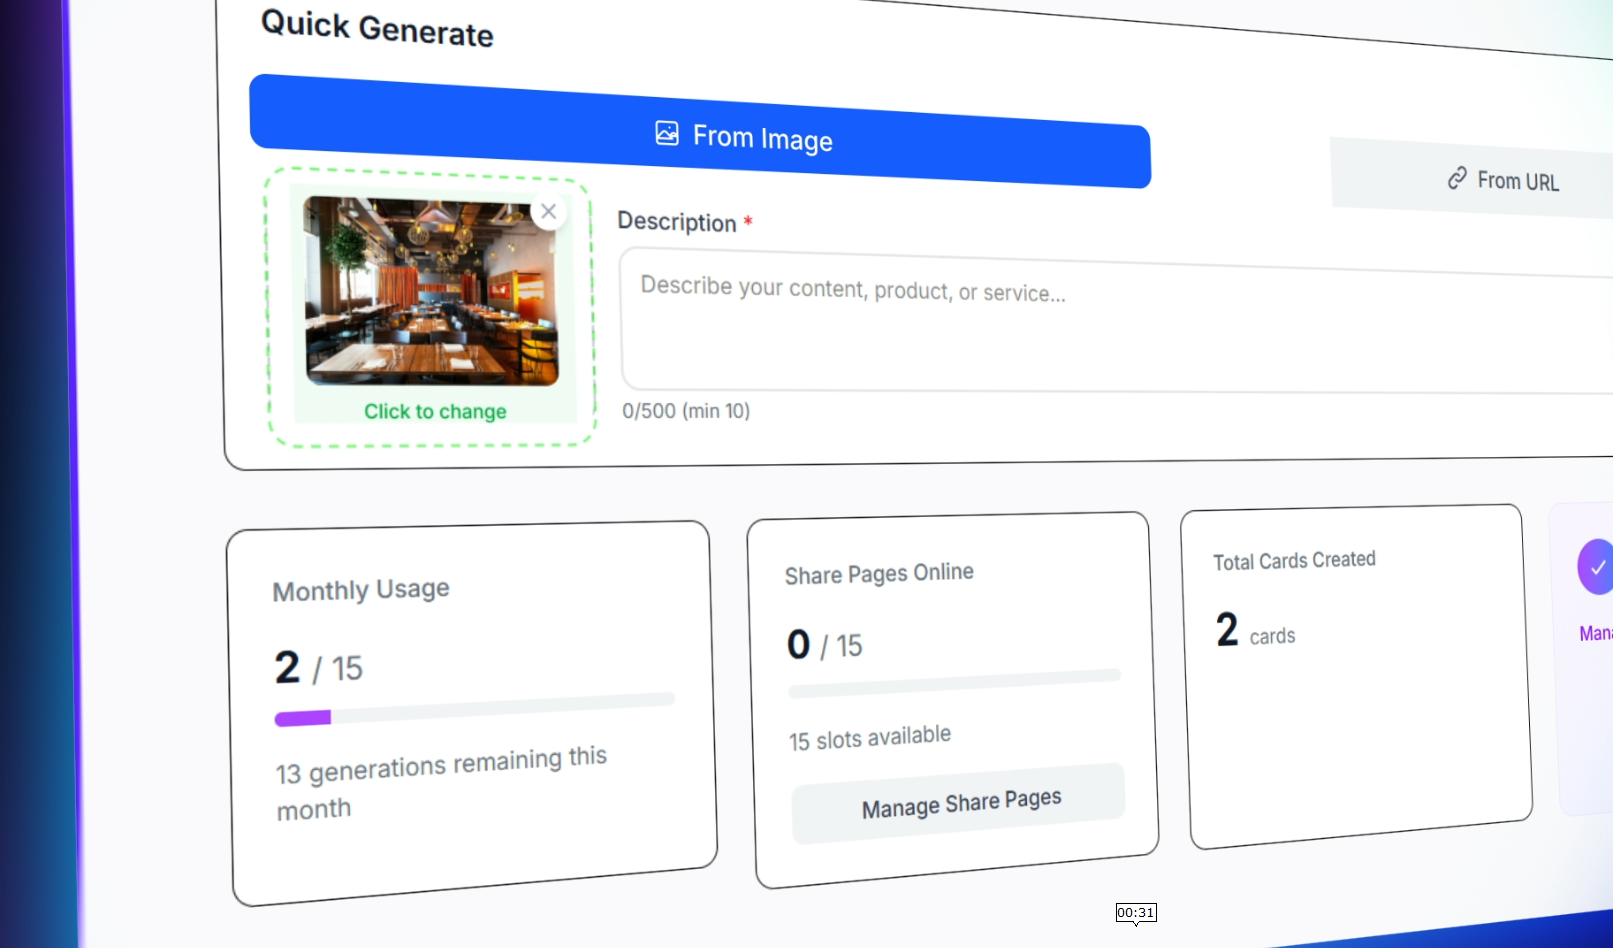Click the Monthly Usage progress bar

coord(475,708)
